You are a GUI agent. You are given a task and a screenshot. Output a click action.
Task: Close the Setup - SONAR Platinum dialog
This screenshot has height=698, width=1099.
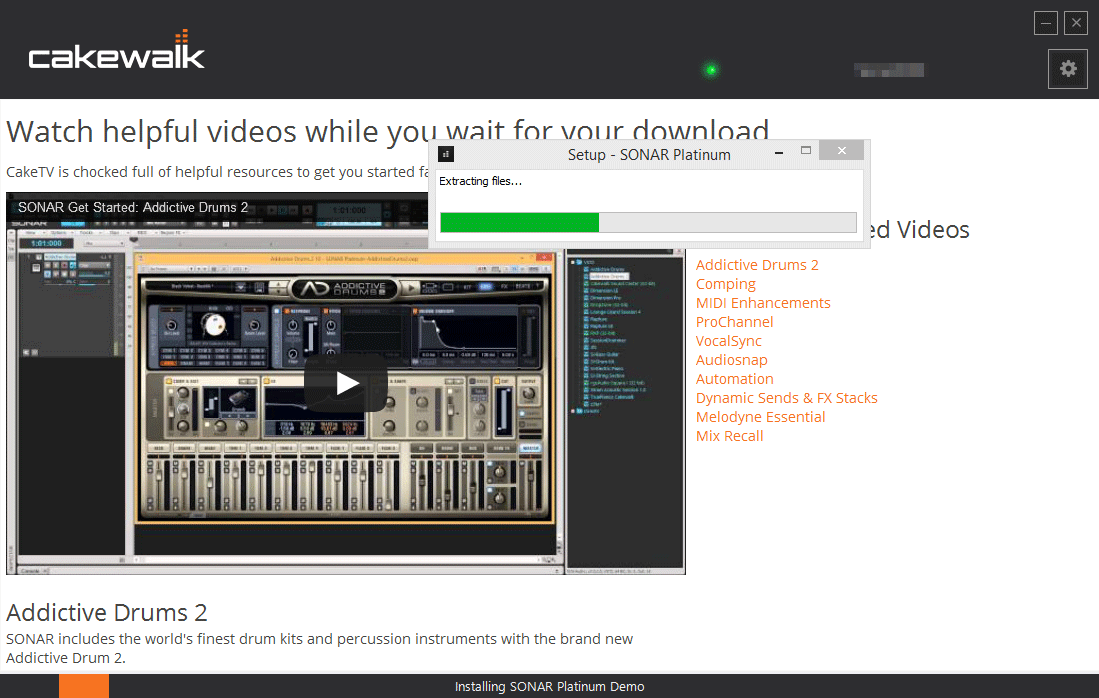point(841,151)
